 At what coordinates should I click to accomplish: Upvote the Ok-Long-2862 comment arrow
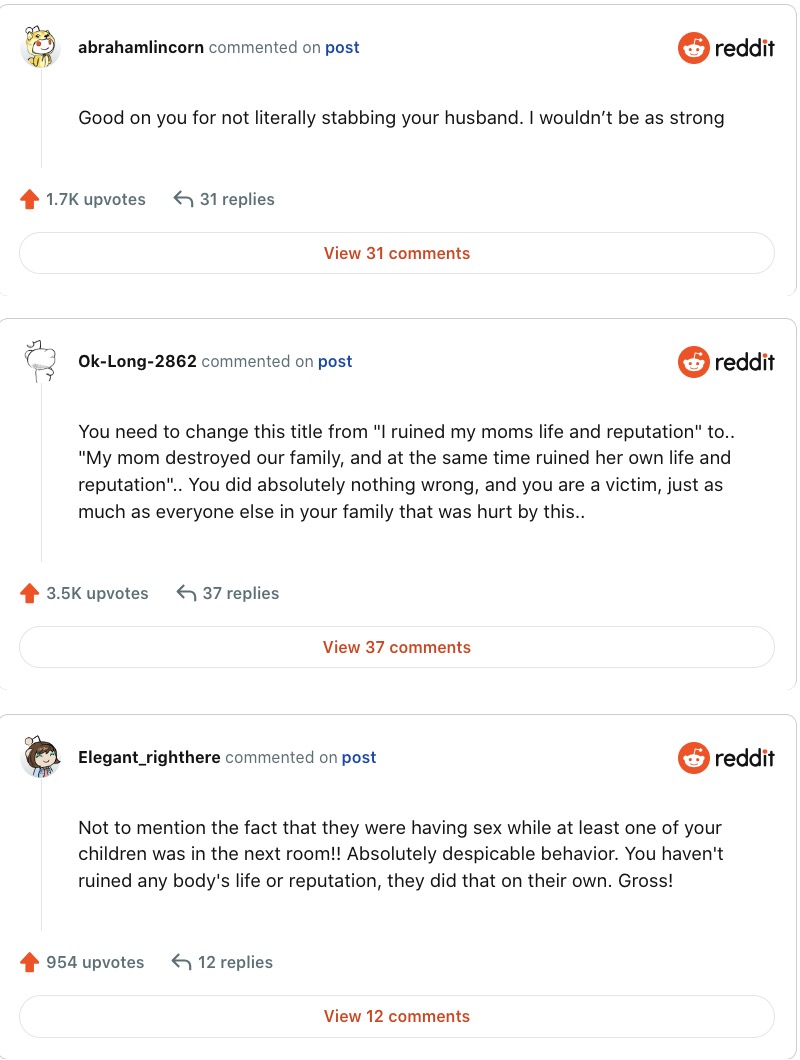coord(30,593)
